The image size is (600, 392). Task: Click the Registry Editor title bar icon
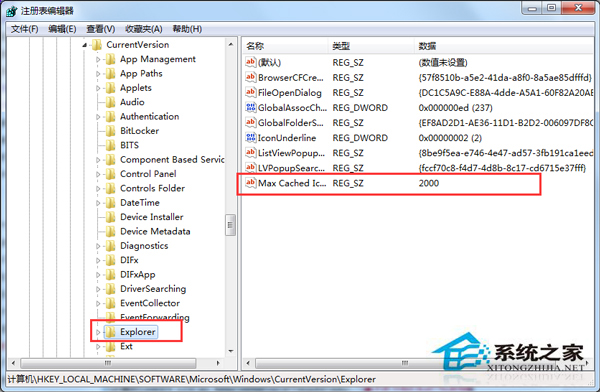pyautogui.click(x=11, y=11)
